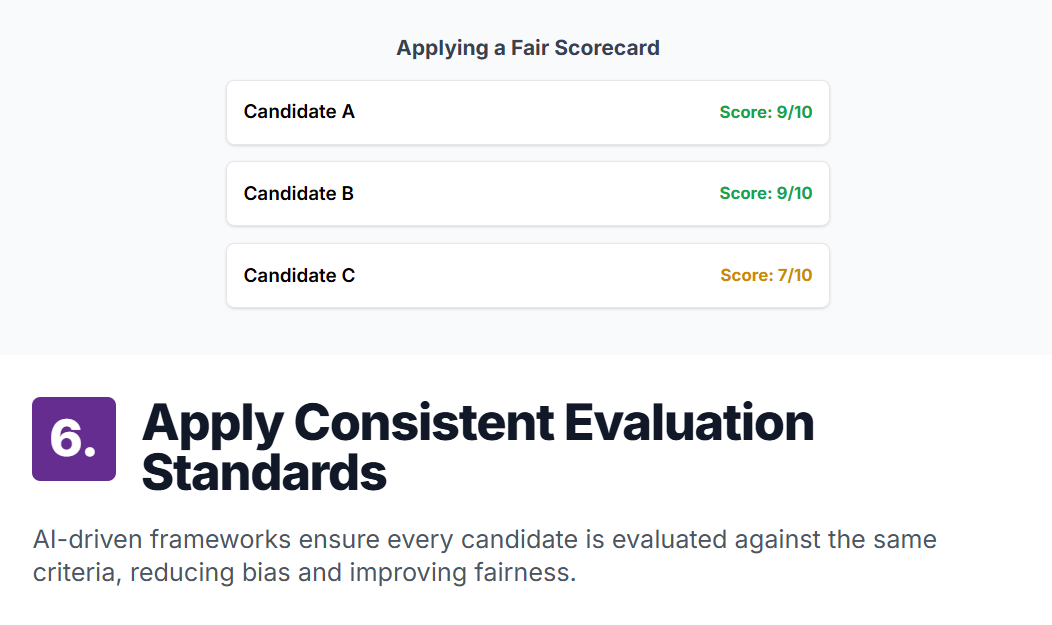Viewport: 1052px width, 625px height.
Task: Click empty middle of Candidate C card
Action: [537, 276]
